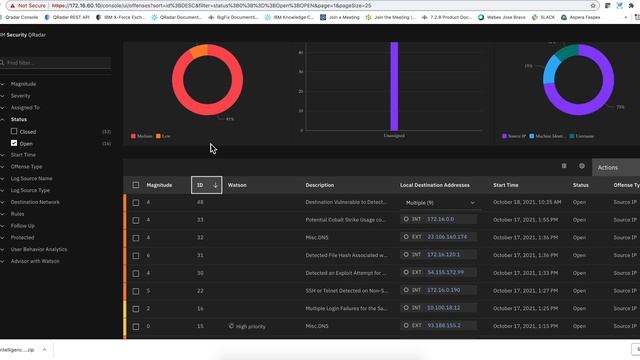Select the checkbox for offense ID 33

tap(136, 220)
